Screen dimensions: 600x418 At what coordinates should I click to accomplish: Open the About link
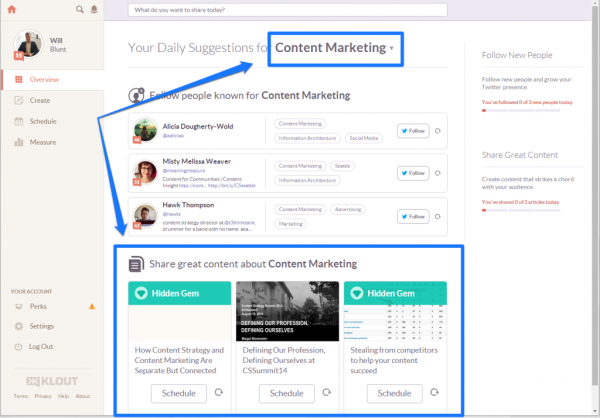coord(83,396)
